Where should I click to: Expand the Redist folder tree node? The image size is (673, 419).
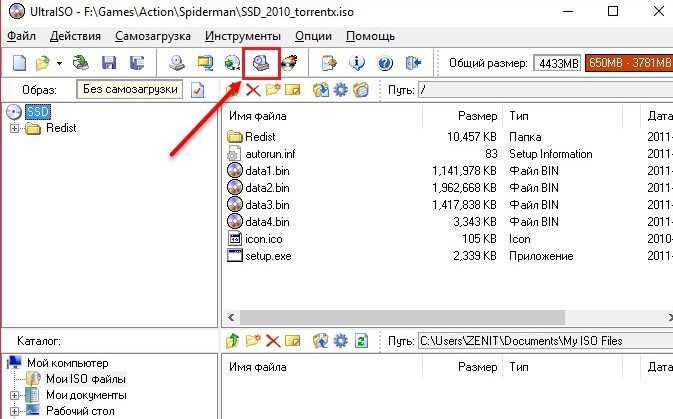click(x=15, y=128)
